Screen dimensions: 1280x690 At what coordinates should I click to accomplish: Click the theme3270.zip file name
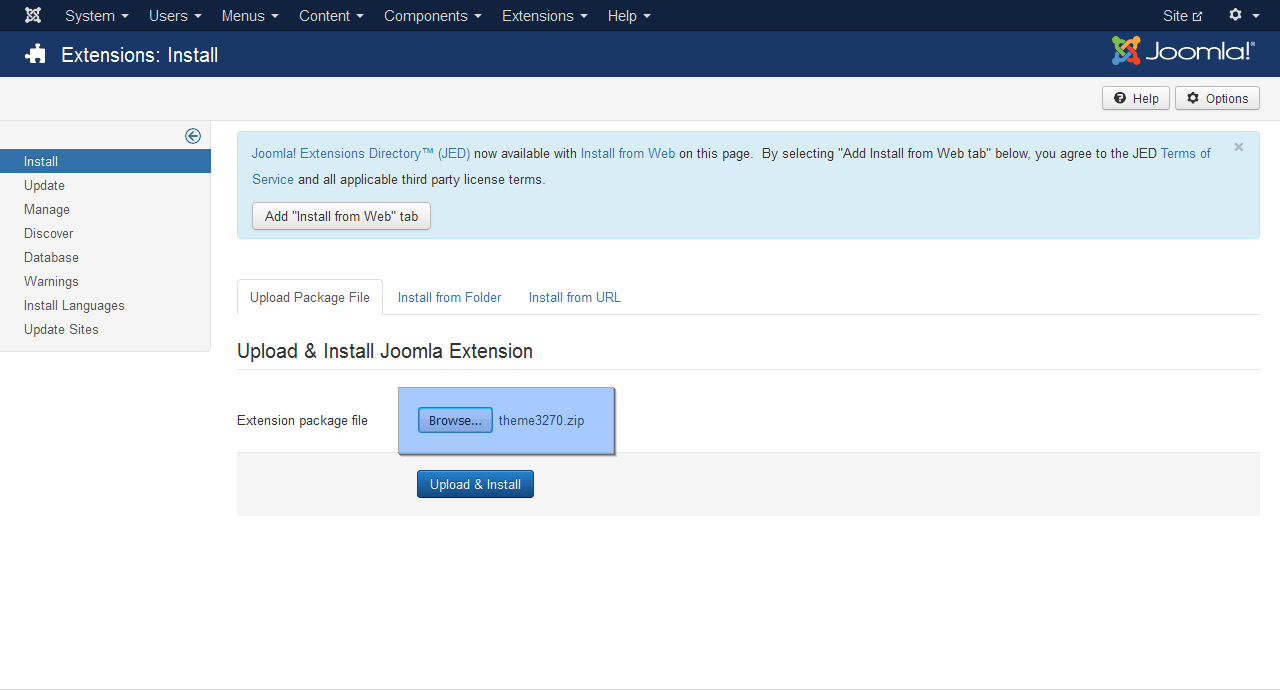pyautogui.click(x=542, y=420)
